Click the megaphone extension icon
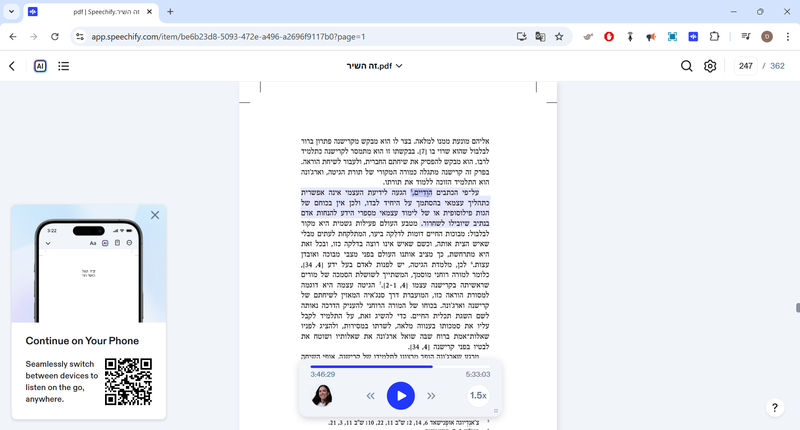 pos(651,37)
